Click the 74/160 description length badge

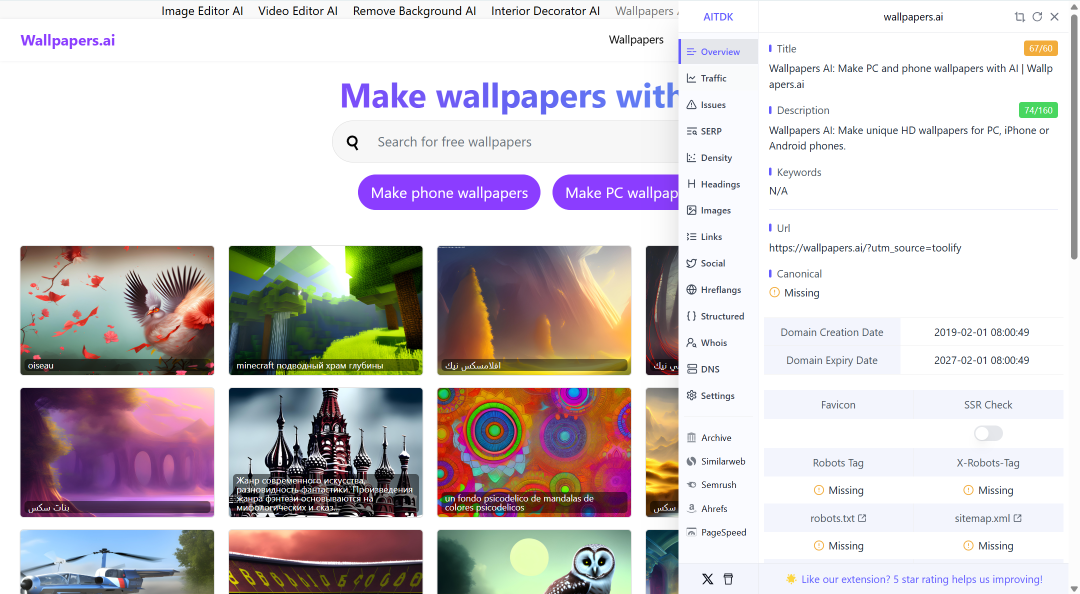pos(1038,110)
